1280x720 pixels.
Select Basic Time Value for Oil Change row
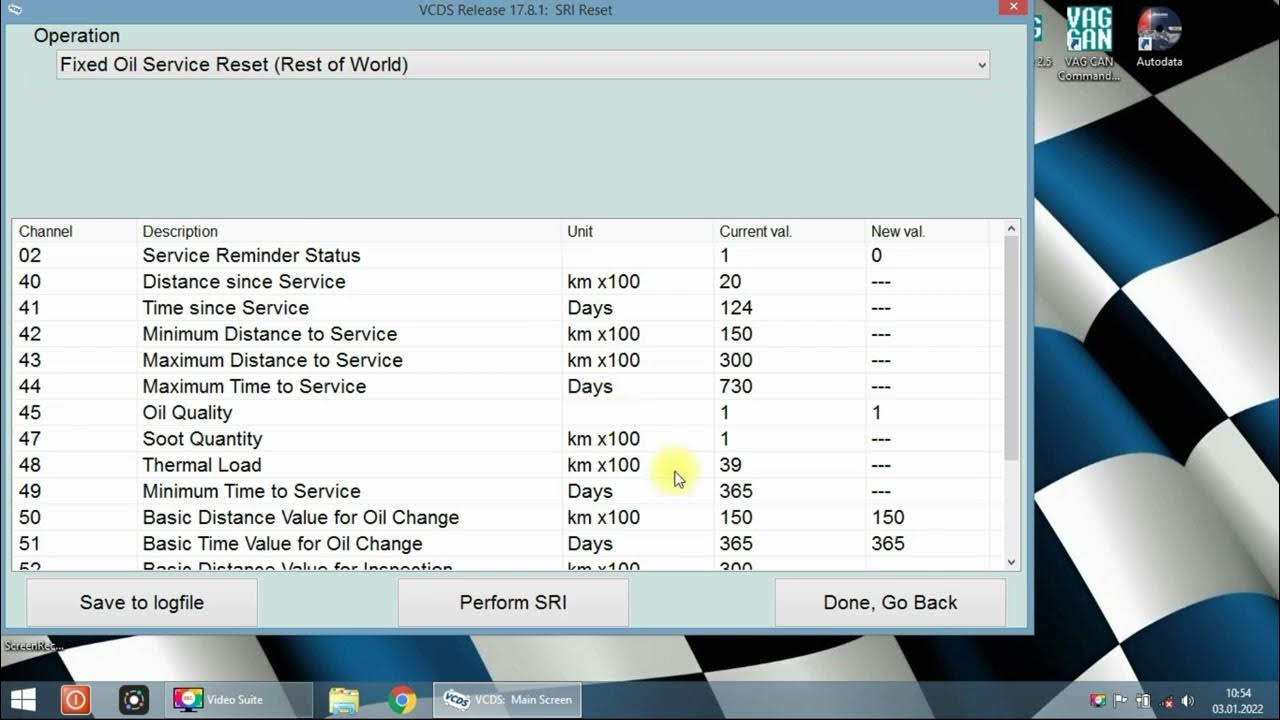(507, 543)
